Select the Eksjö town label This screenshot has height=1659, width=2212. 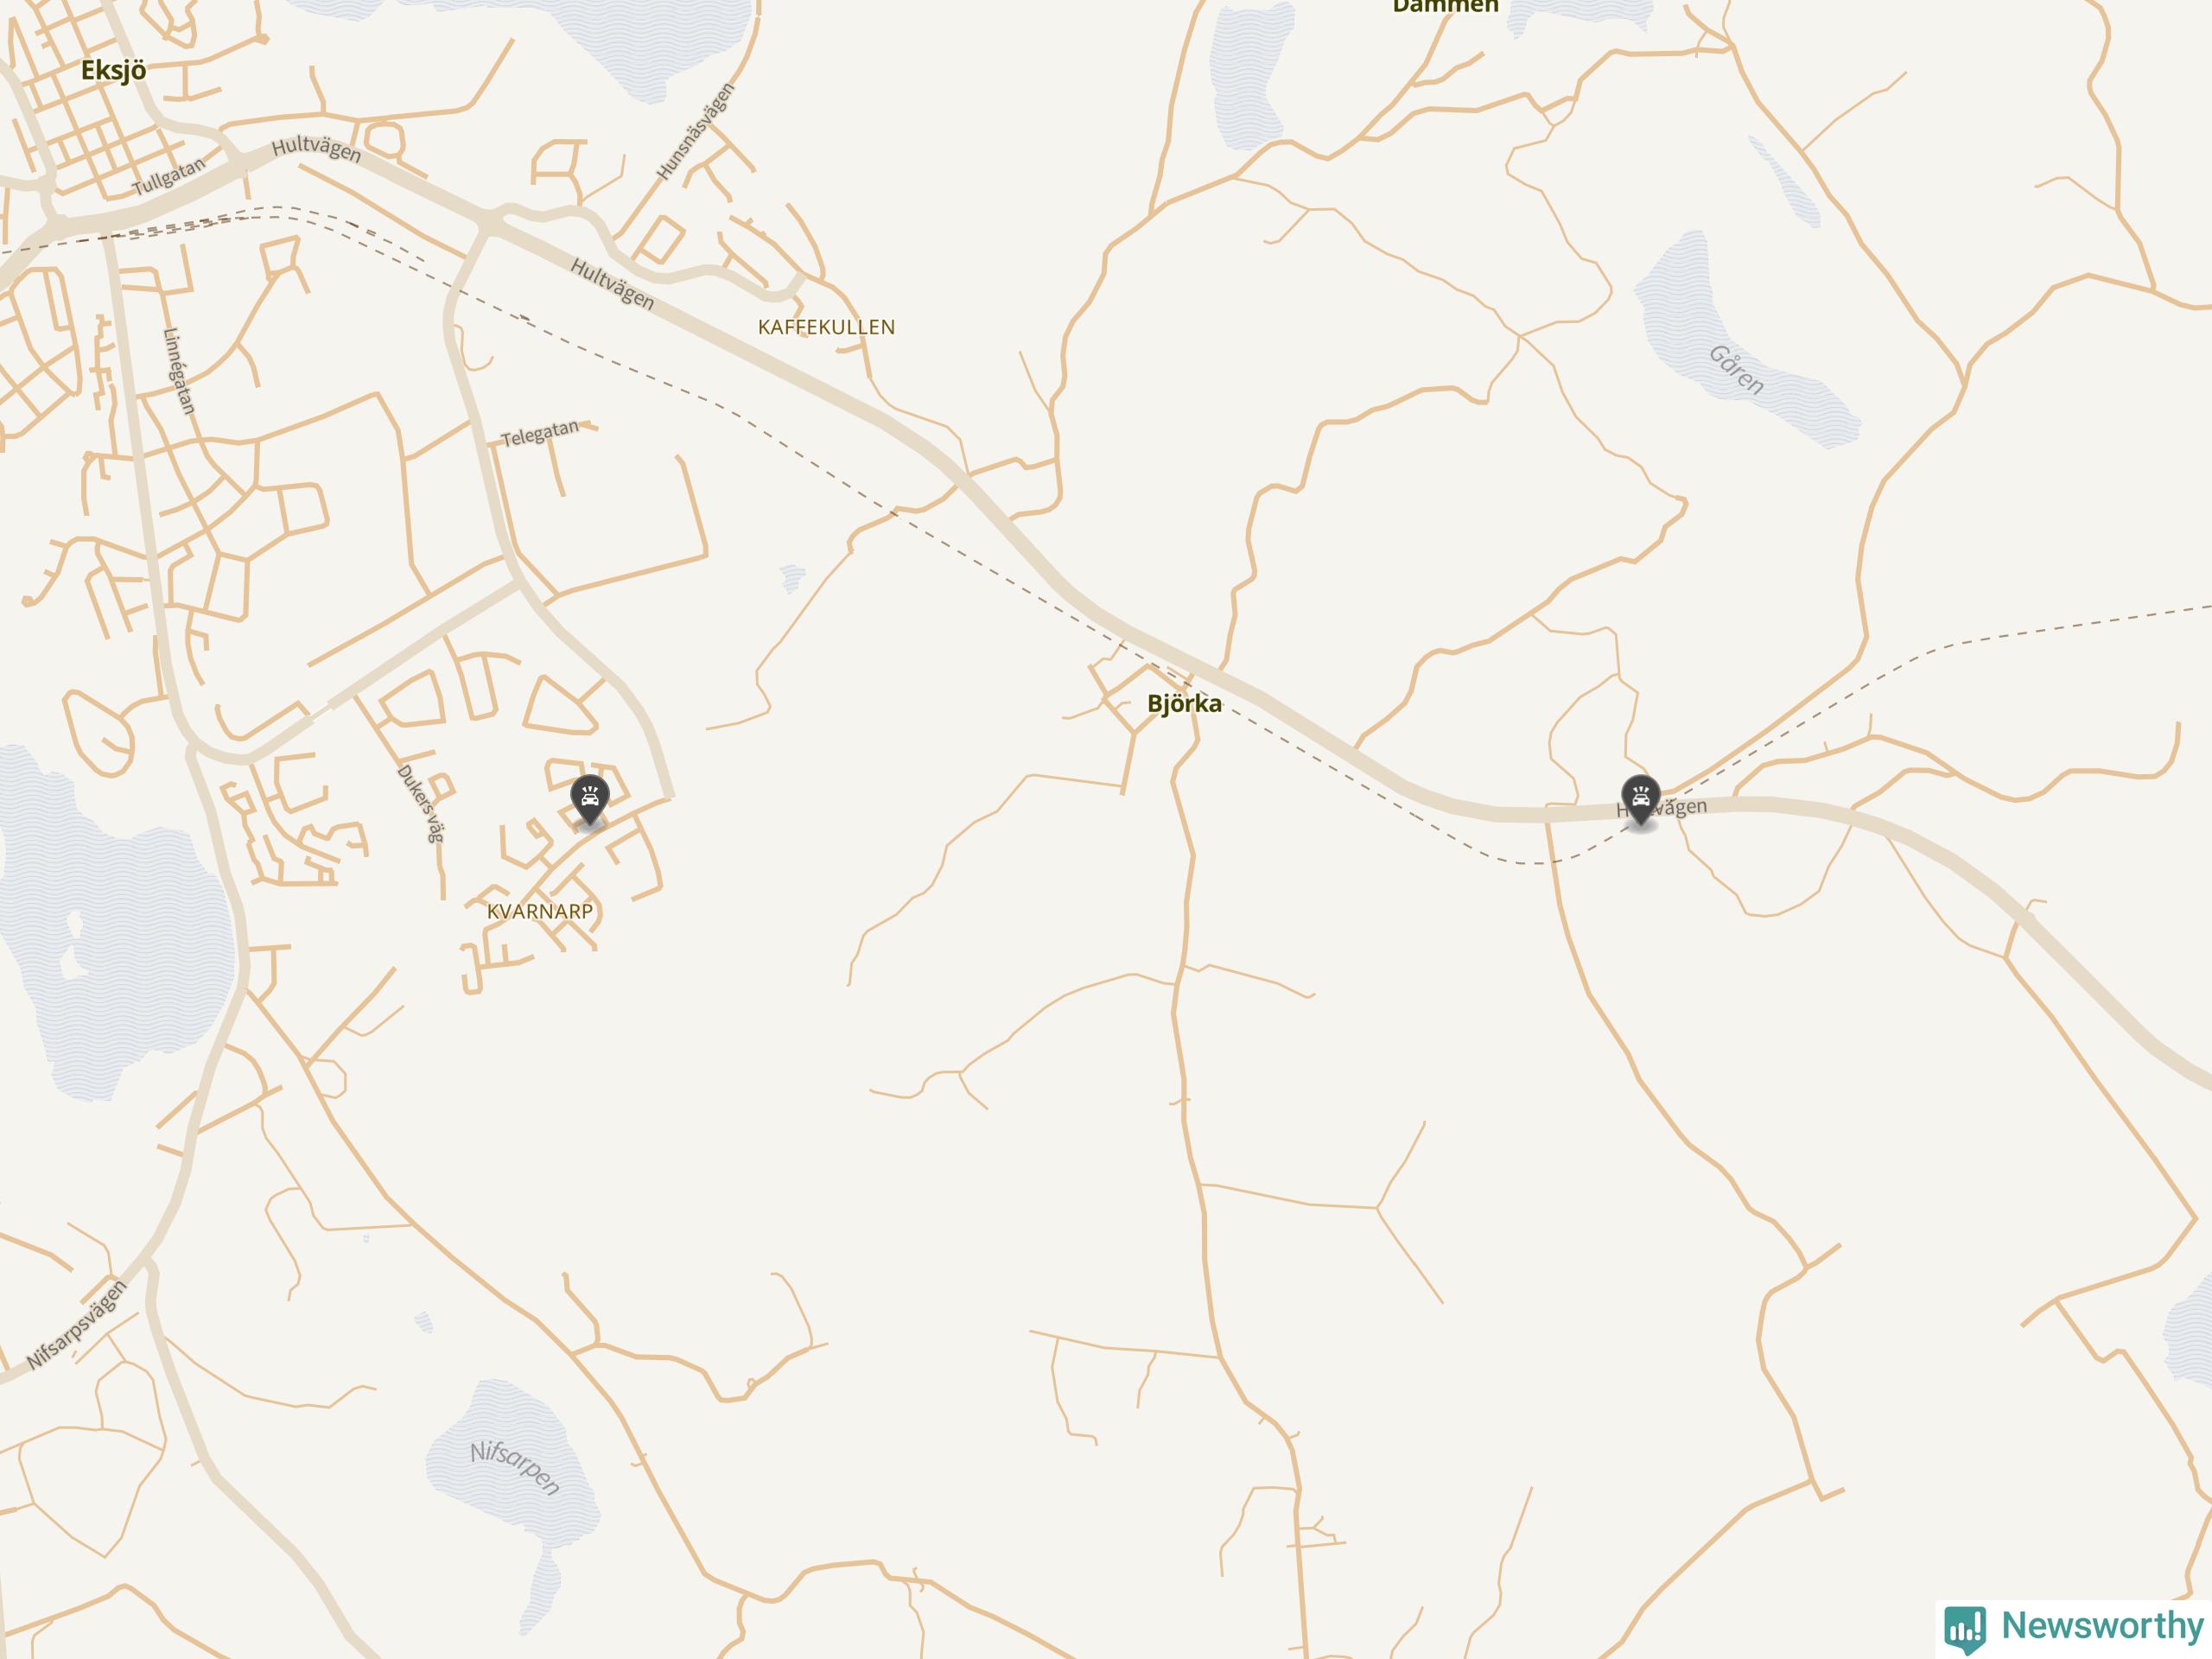pos(114,70)
